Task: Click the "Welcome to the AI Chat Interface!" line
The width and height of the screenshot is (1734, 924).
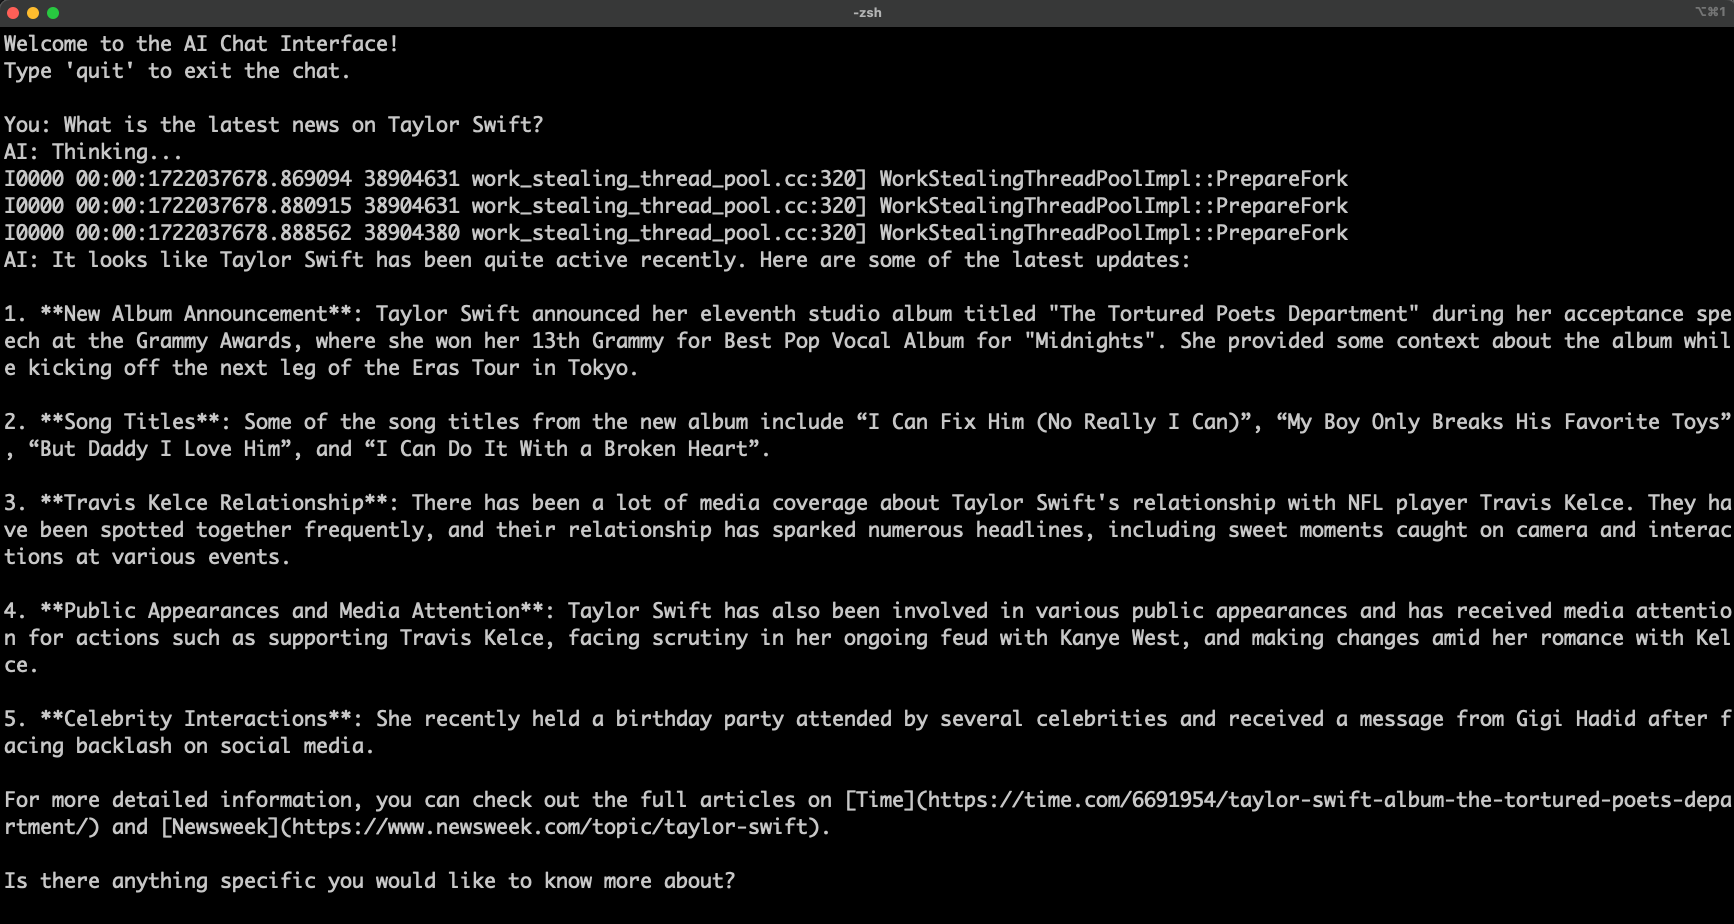Action: (x=201, y=44)
